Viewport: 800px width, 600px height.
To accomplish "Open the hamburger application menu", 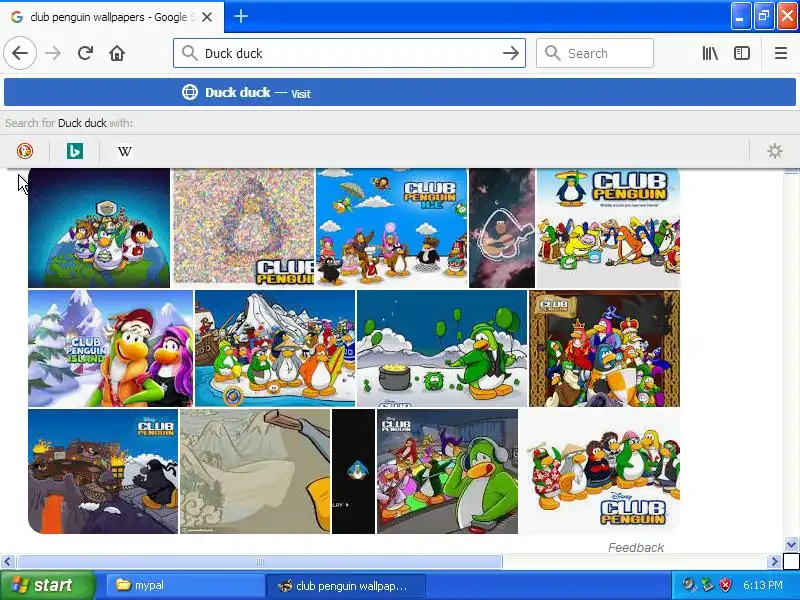I will (x=781, y=53).
